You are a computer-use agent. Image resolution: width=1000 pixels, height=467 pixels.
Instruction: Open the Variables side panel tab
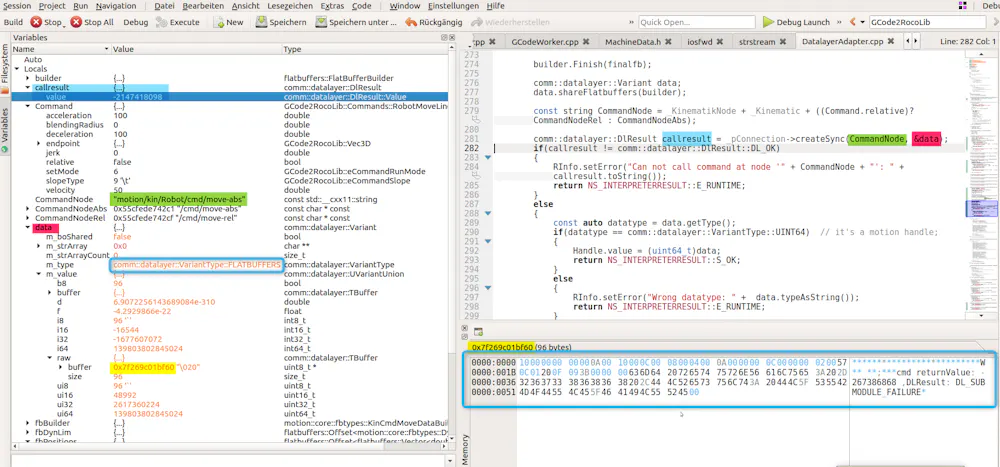coord(5,130)
